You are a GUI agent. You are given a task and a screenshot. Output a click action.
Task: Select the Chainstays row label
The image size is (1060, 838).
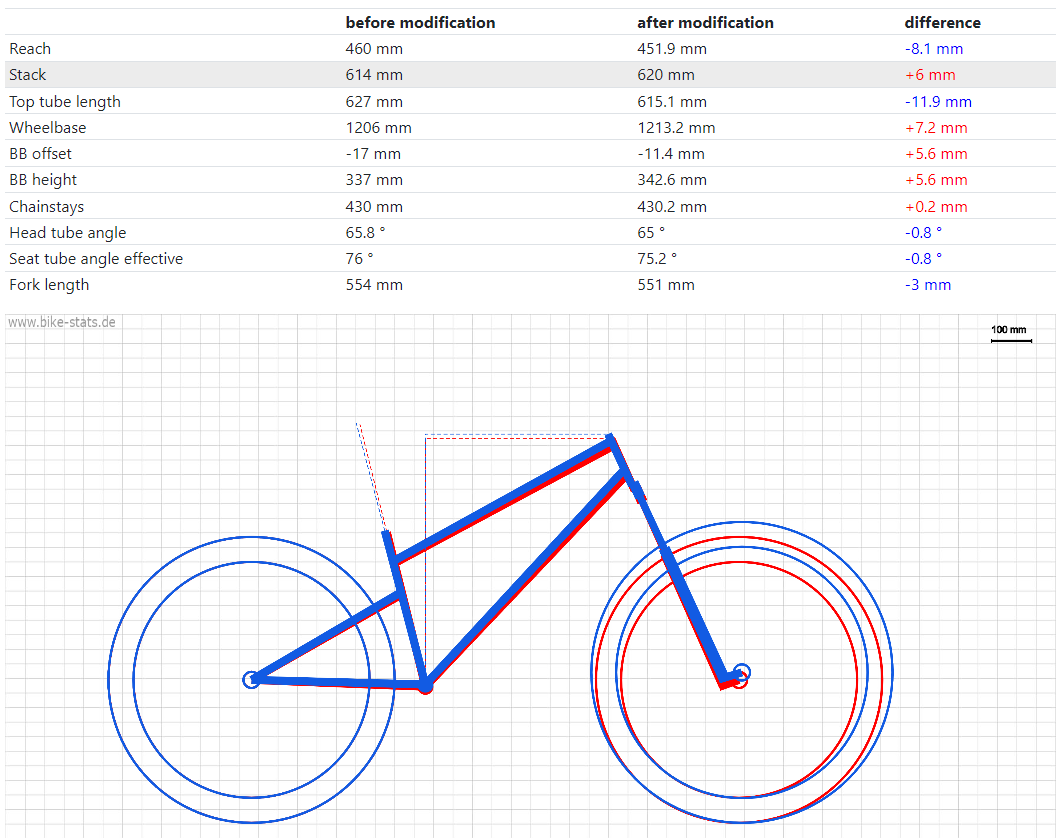tap(46, 207)
